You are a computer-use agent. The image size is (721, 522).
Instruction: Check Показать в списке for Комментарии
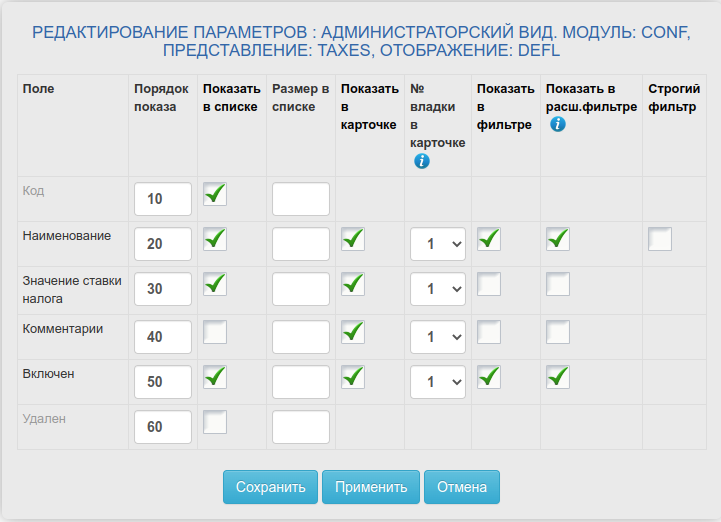pyautogui.click(x=214, y=331)
